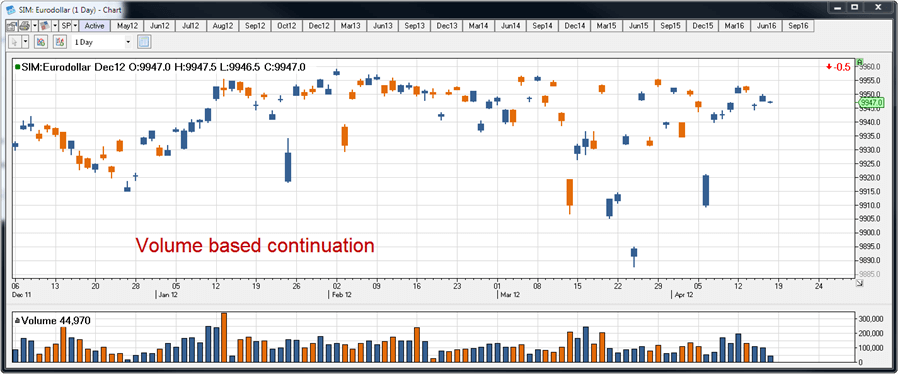The image size is (900, 379).
Task: Open the dropdown arrow beside the printer icon
Action: [x=35, y=26]
